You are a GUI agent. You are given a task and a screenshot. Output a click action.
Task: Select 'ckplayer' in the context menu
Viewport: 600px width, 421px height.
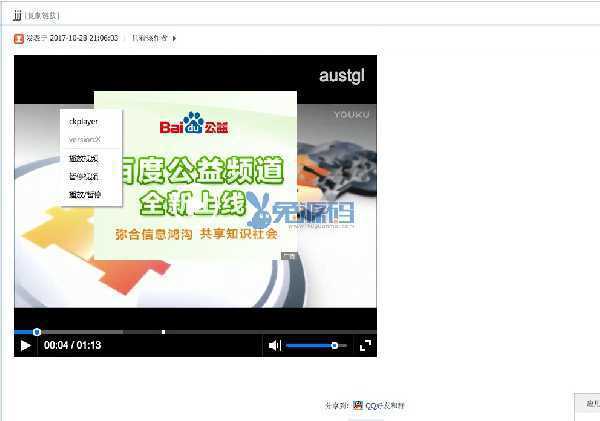[x=83, y=121]
